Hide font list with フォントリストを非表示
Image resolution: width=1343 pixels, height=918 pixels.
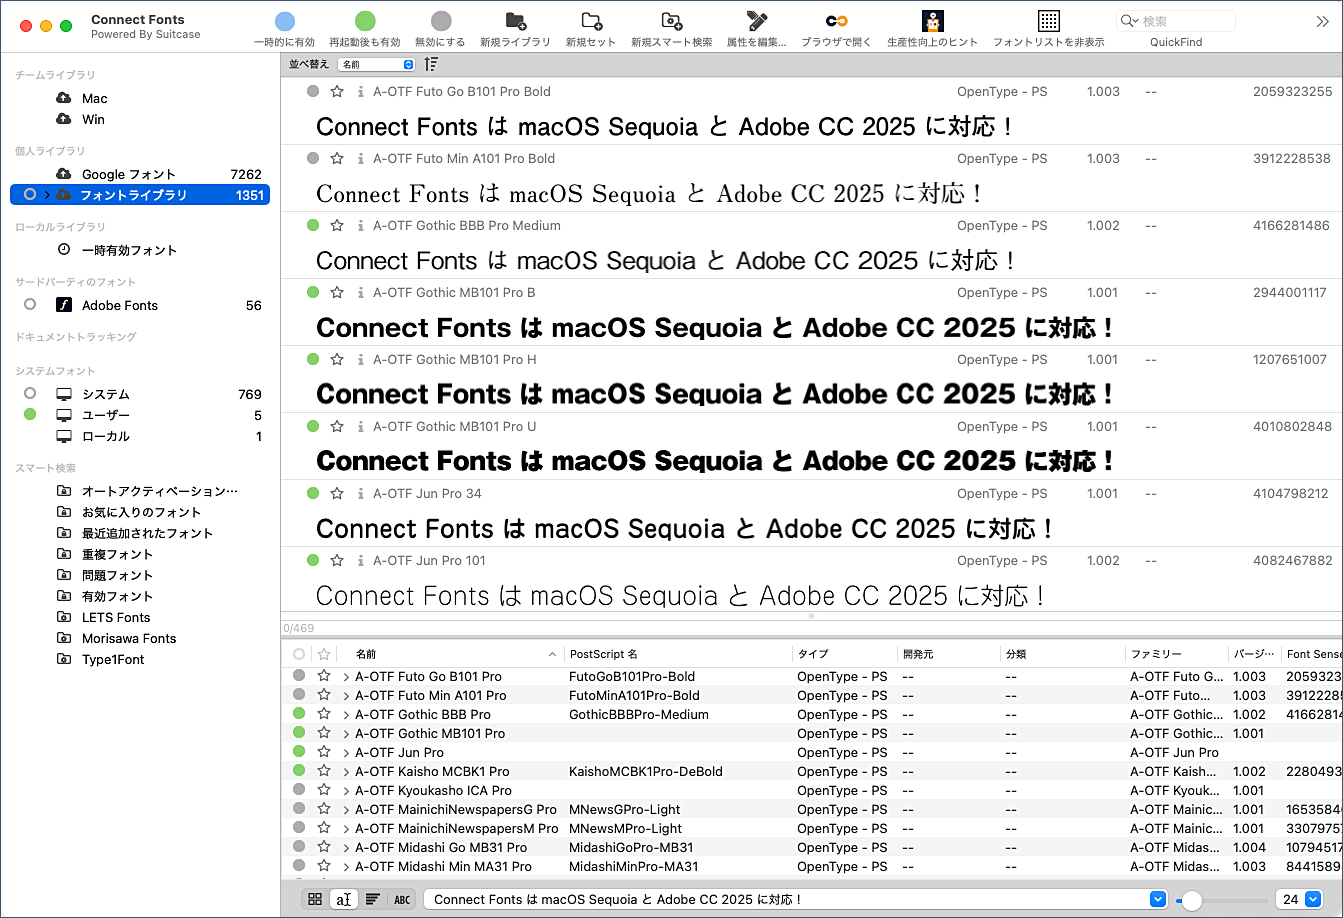pos(1048,21)
